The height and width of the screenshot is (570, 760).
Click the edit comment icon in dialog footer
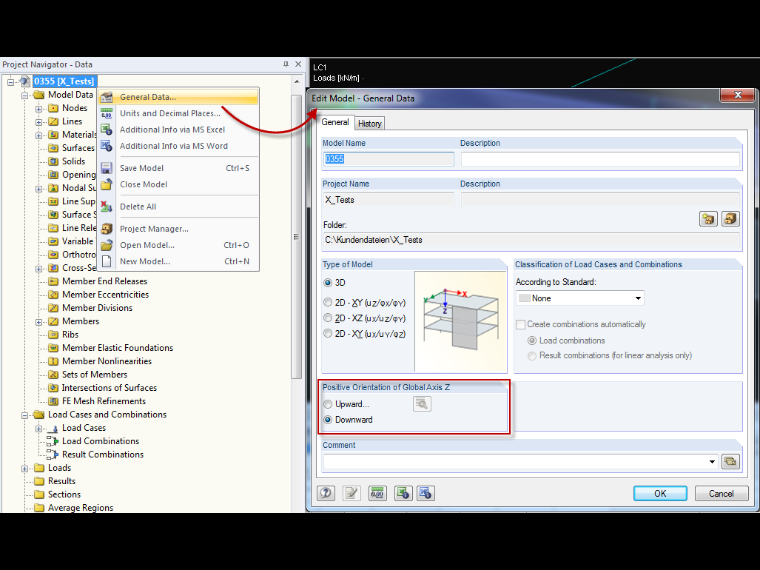pyautogui.click(x=351, y=493)
